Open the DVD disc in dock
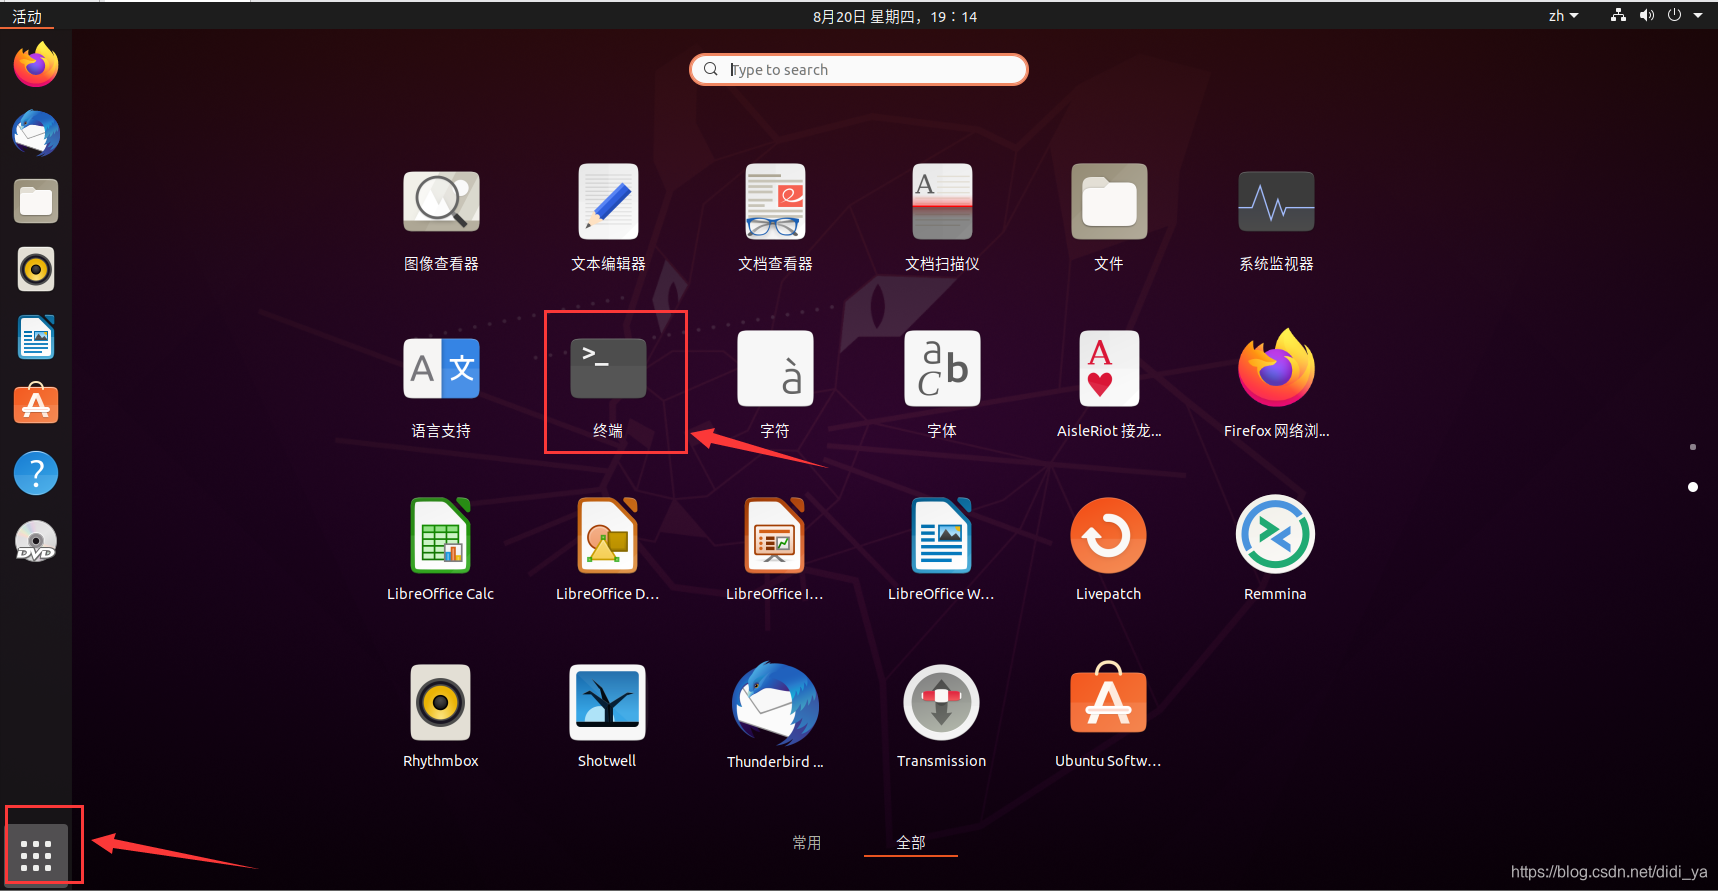This screenshot has width=1718, height=891. [36, 541]
